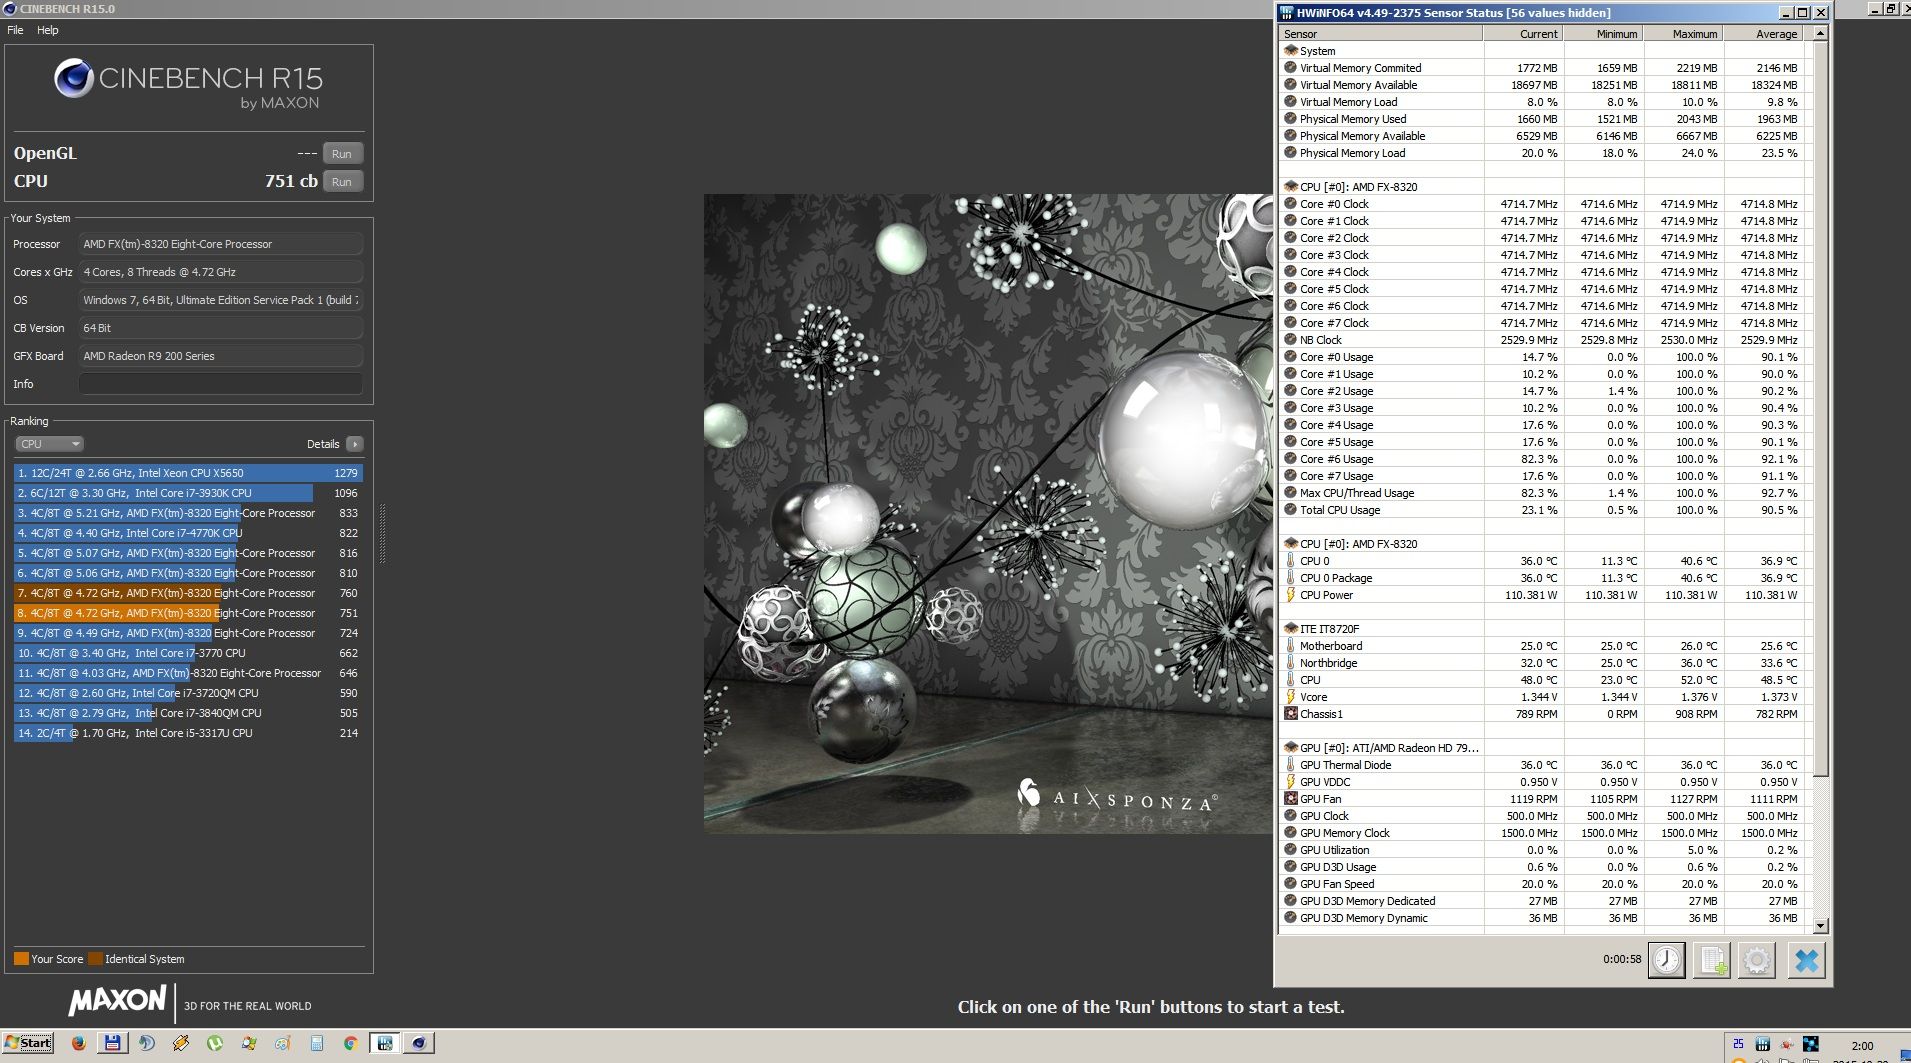Run the CPU benchmark test

(x=342, y=182)
